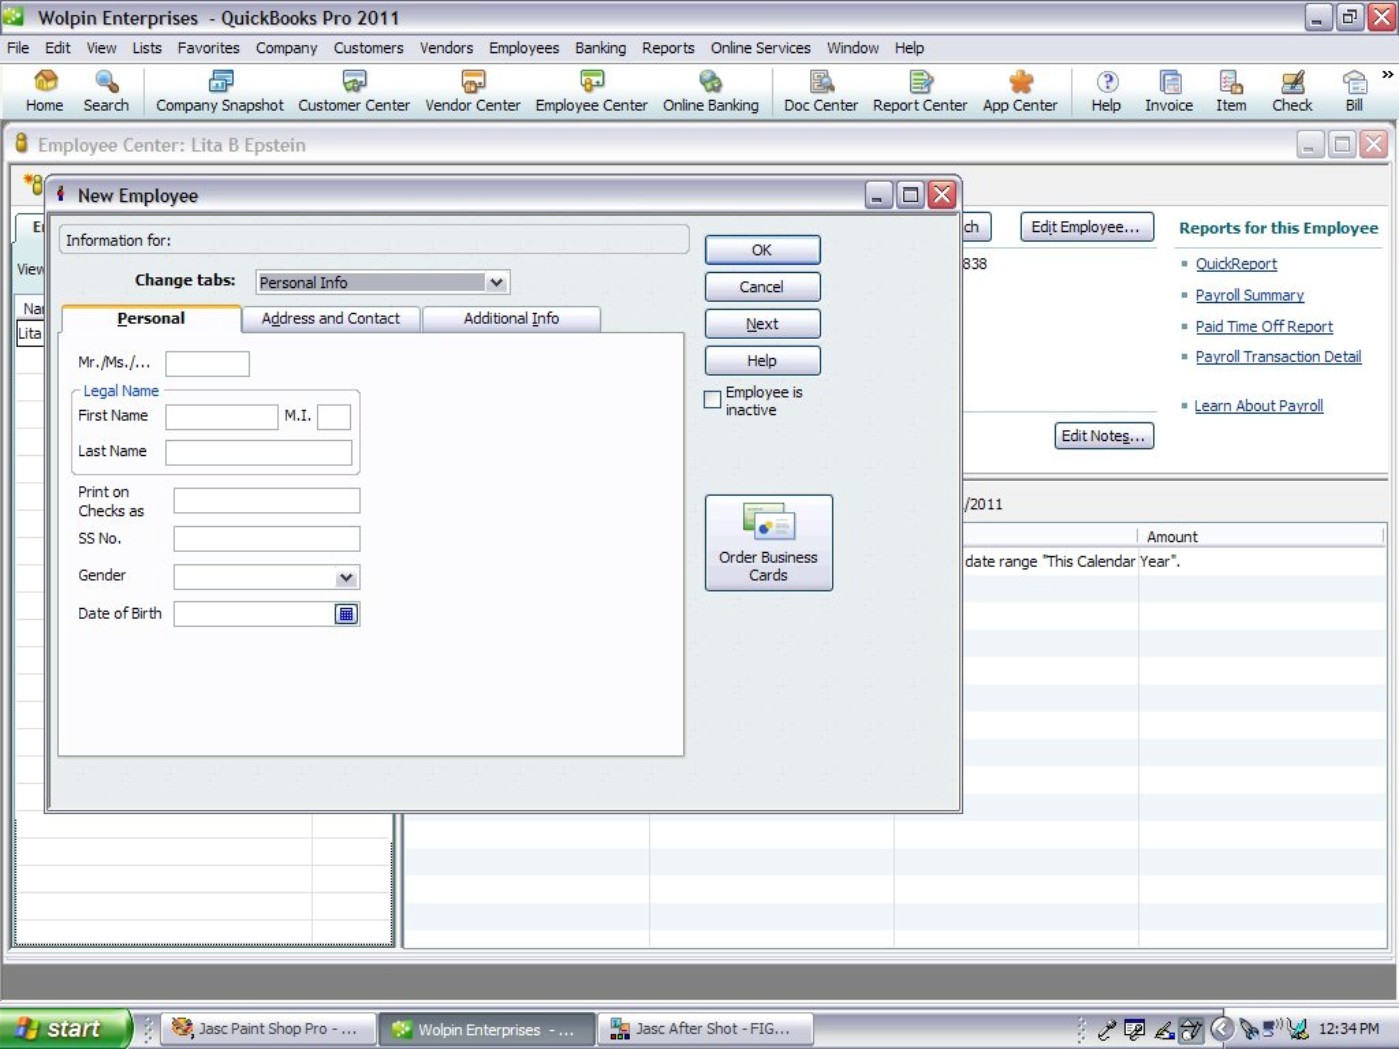Open the File menu
The image size is (1399, 1049).
point(18,48)
